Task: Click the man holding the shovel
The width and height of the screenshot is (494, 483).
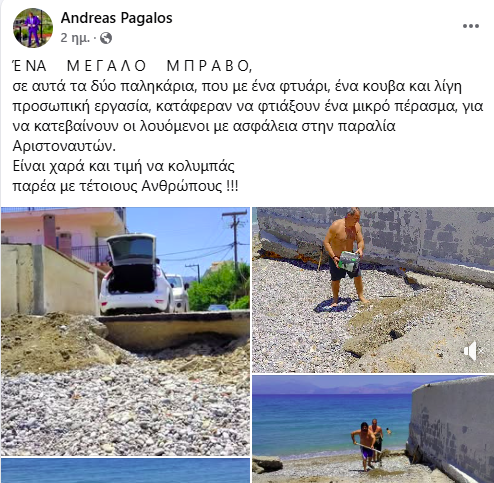Action: (x=366, y=446)
